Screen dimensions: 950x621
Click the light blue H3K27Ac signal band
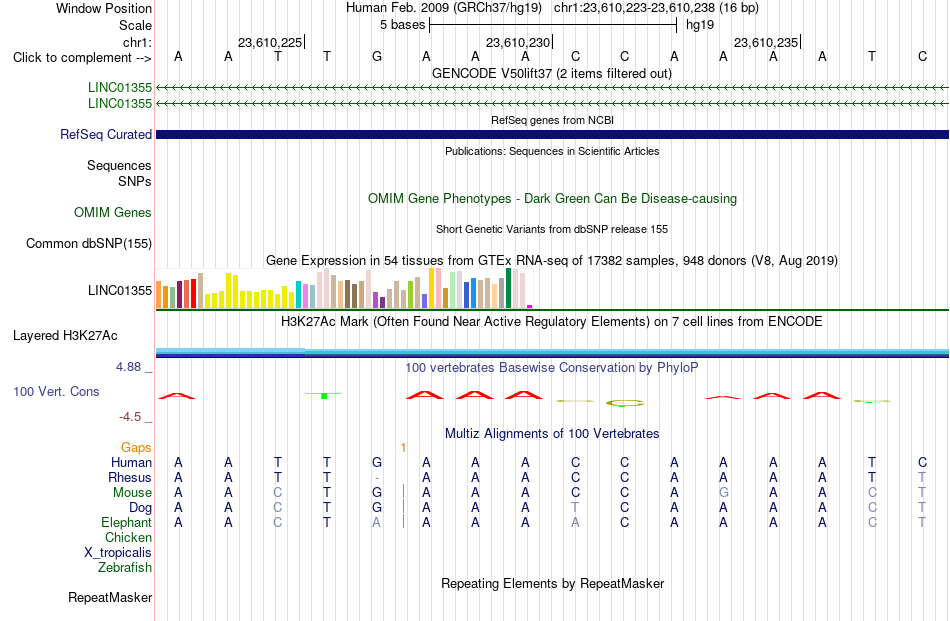pos(552,351)
